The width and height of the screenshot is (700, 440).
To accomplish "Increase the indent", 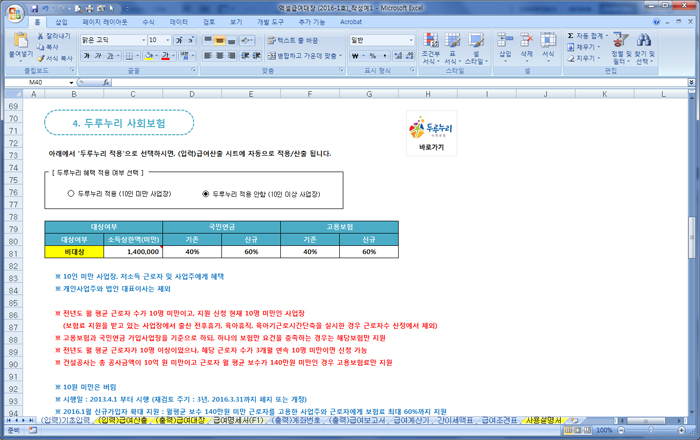I will [257, 56].
